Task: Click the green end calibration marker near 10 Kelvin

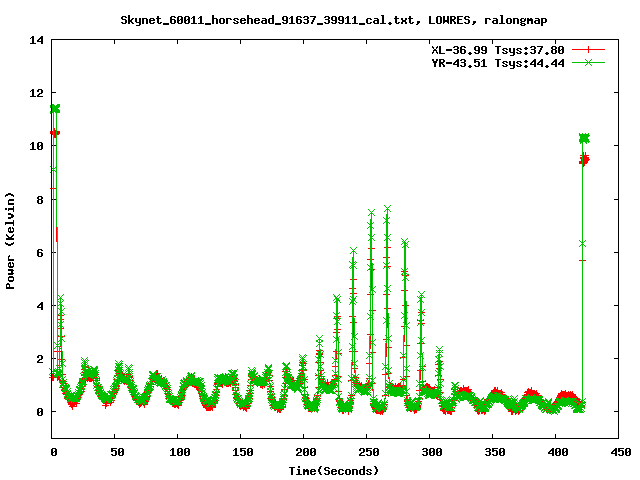Action: click(584, 139)
